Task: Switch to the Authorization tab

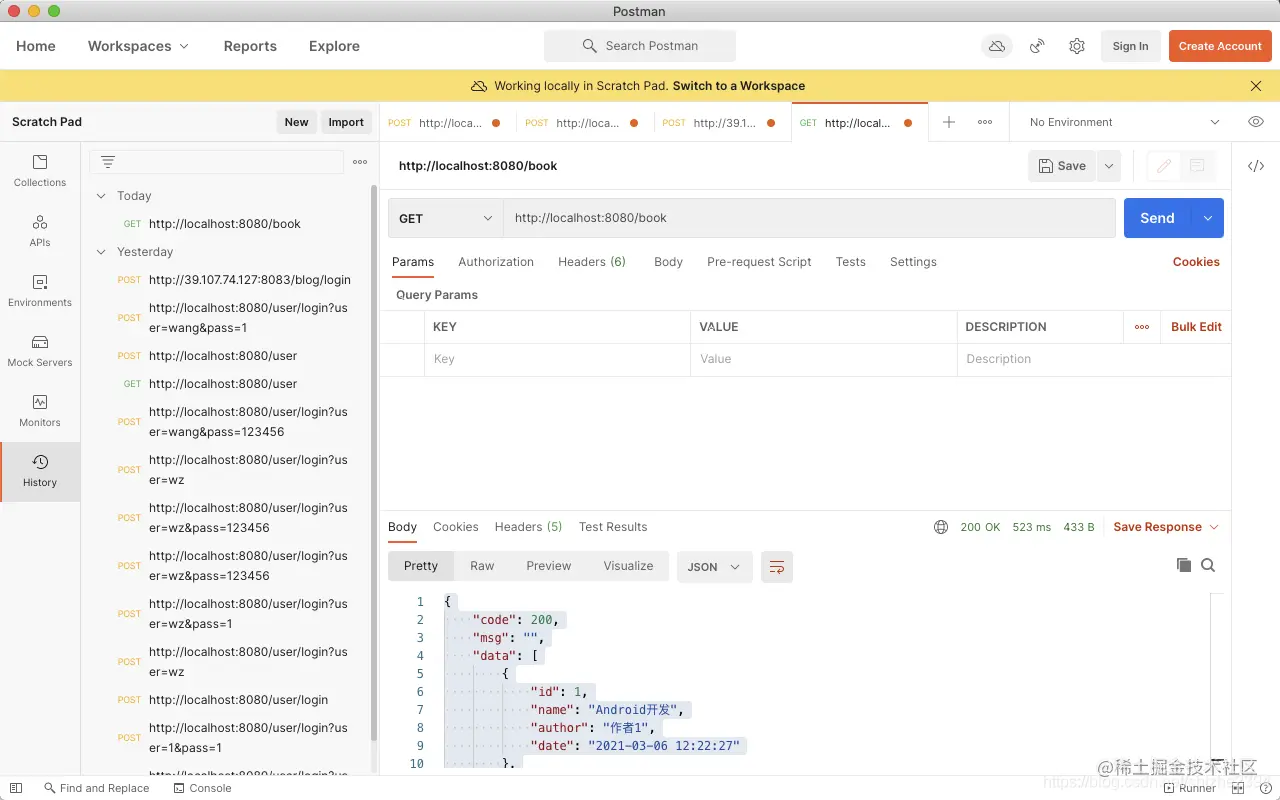Action: (496, 262)
